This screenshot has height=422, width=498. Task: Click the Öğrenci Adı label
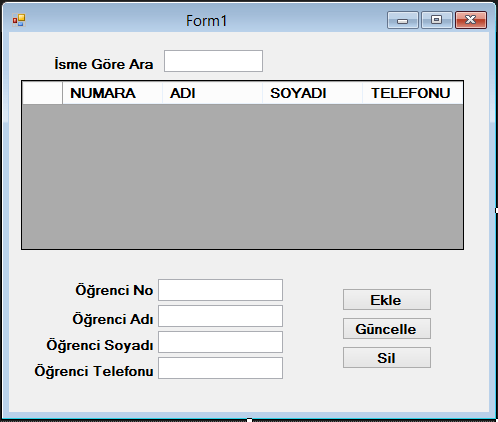coord(113,319)
